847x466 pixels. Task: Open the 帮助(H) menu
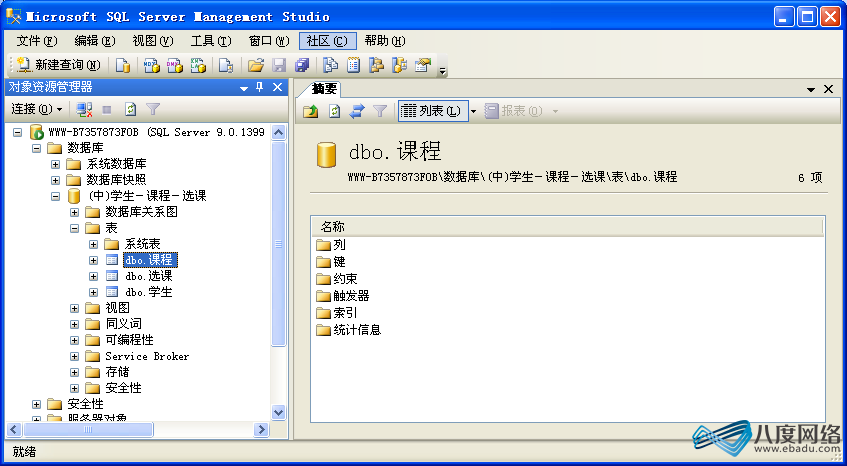pyautogui.click(x=385, y=41)
